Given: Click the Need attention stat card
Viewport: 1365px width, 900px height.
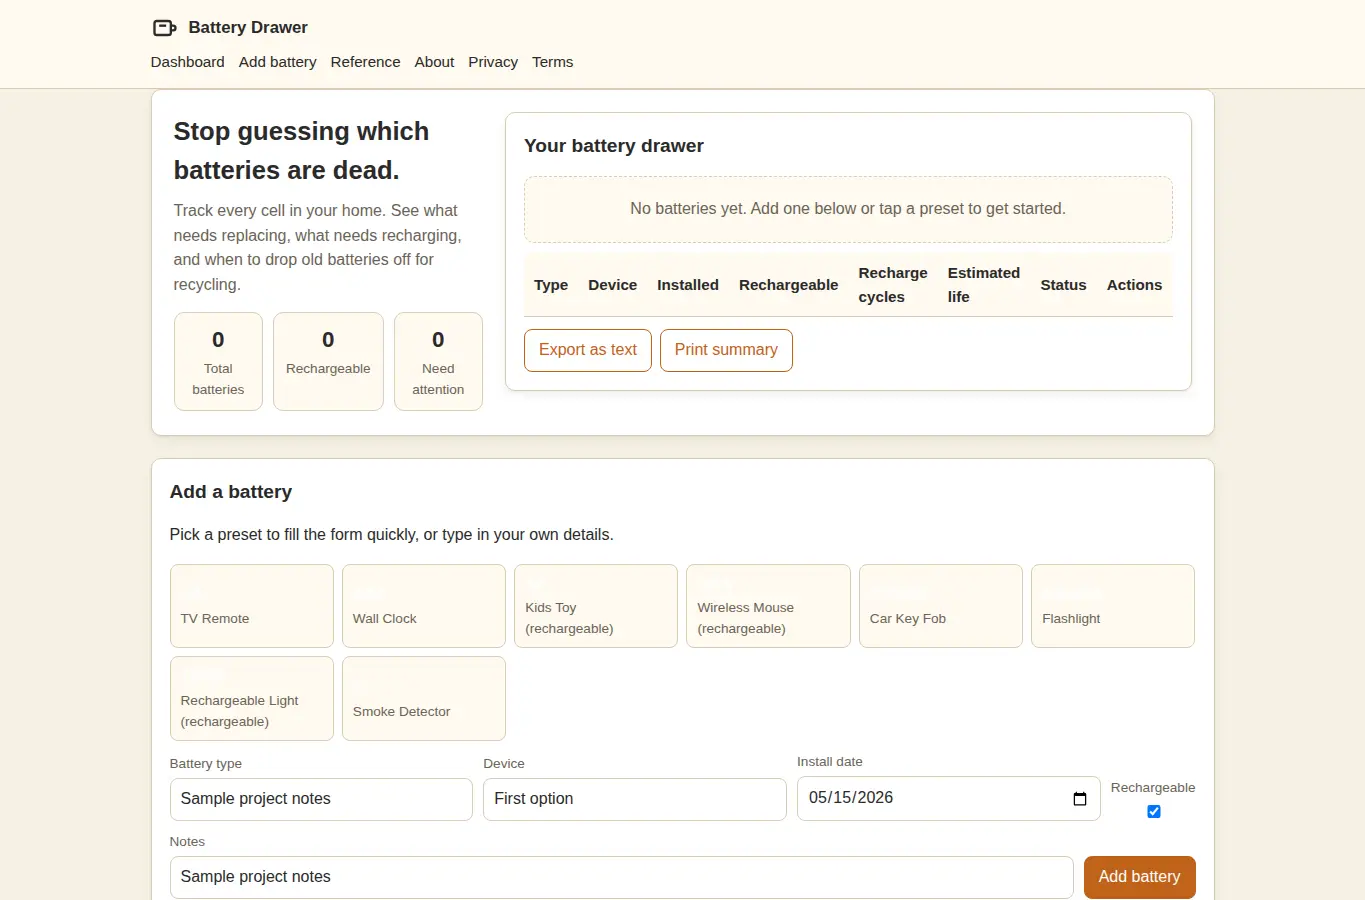Looking at the screenshot, I should click(438, 361).
